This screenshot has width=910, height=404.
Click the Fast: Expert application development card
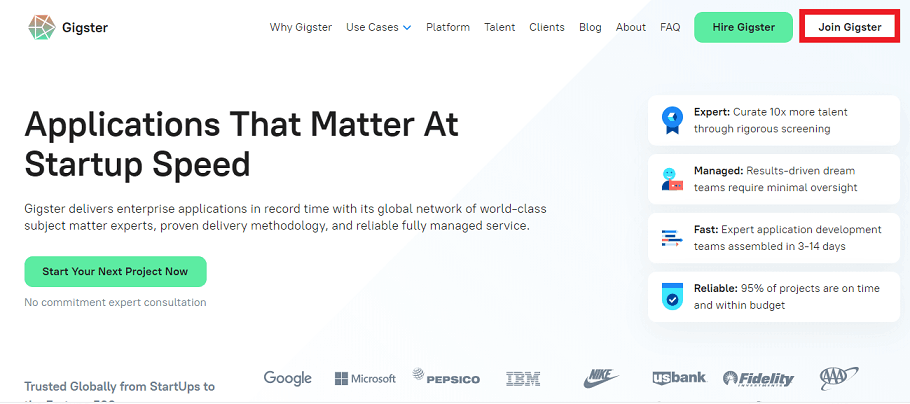774,238
